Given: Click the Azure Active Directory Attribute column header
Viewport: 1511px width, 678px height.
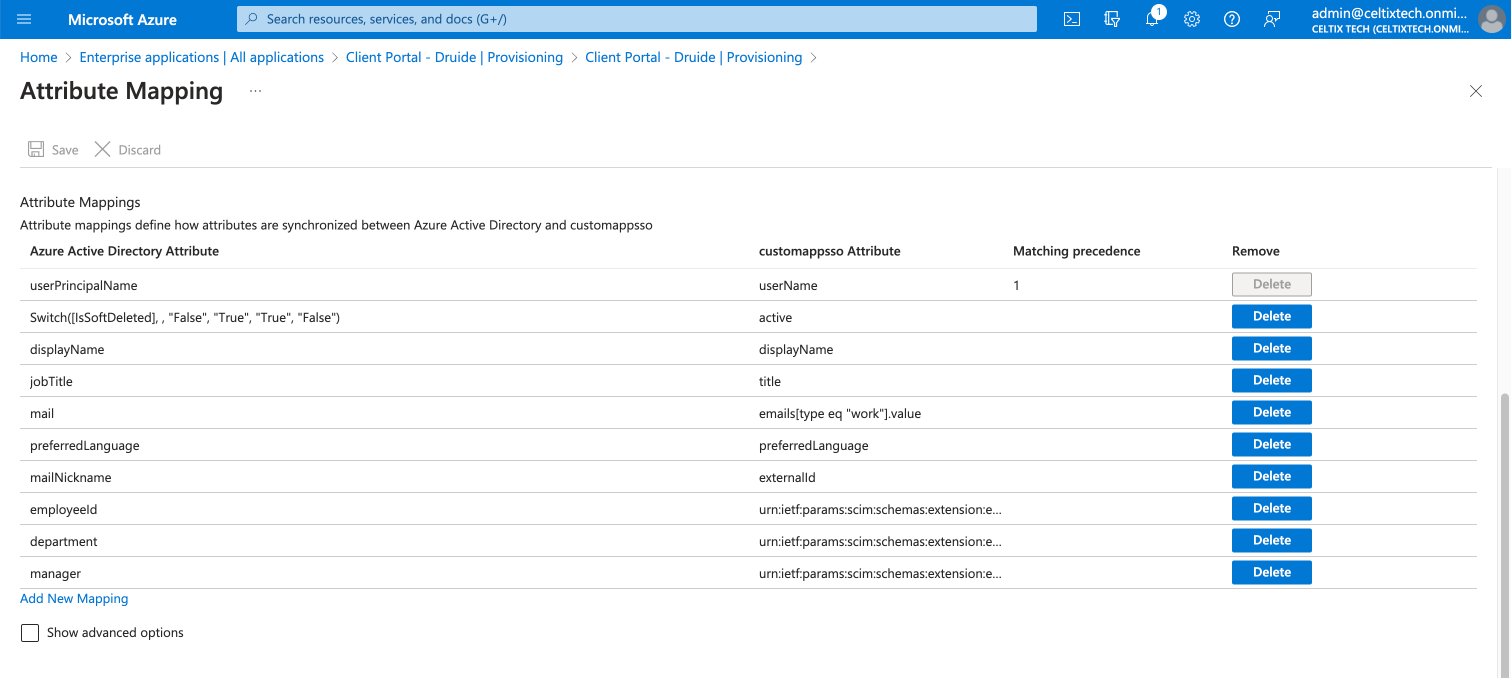Looking at the screenshot, I should point(124,251).
